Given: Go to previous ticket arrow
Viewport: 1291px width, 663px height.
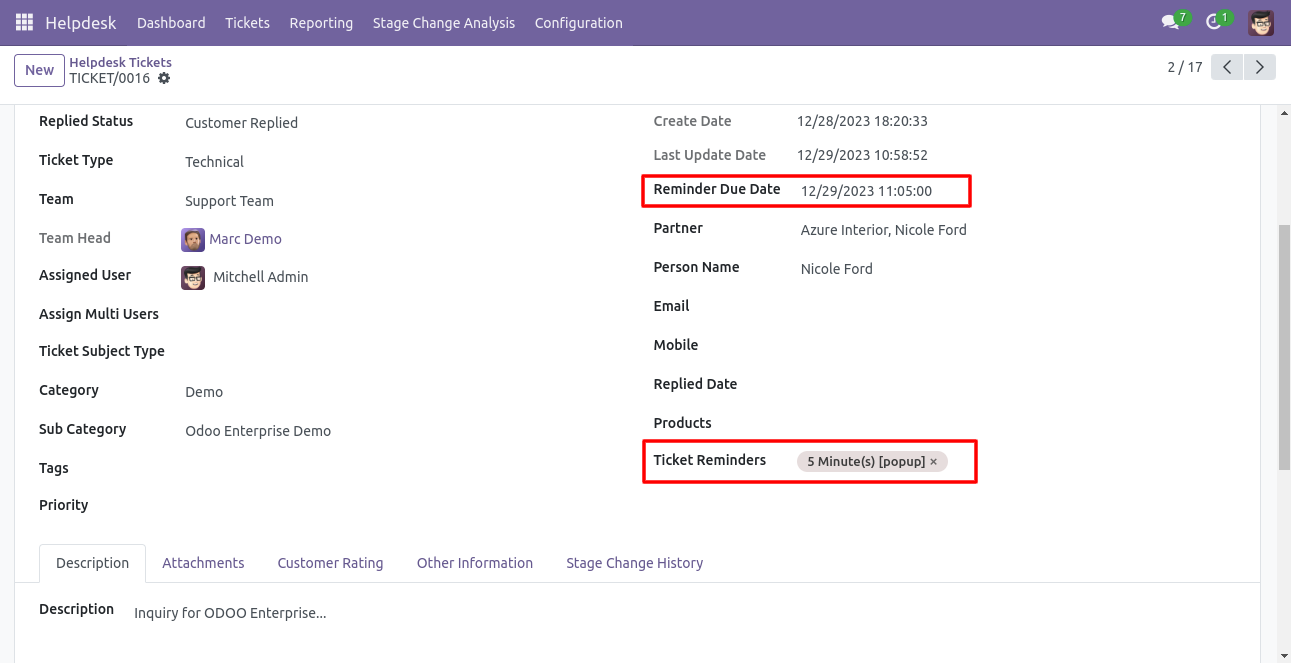Looking at the screenshot, I should (1227, 67).
